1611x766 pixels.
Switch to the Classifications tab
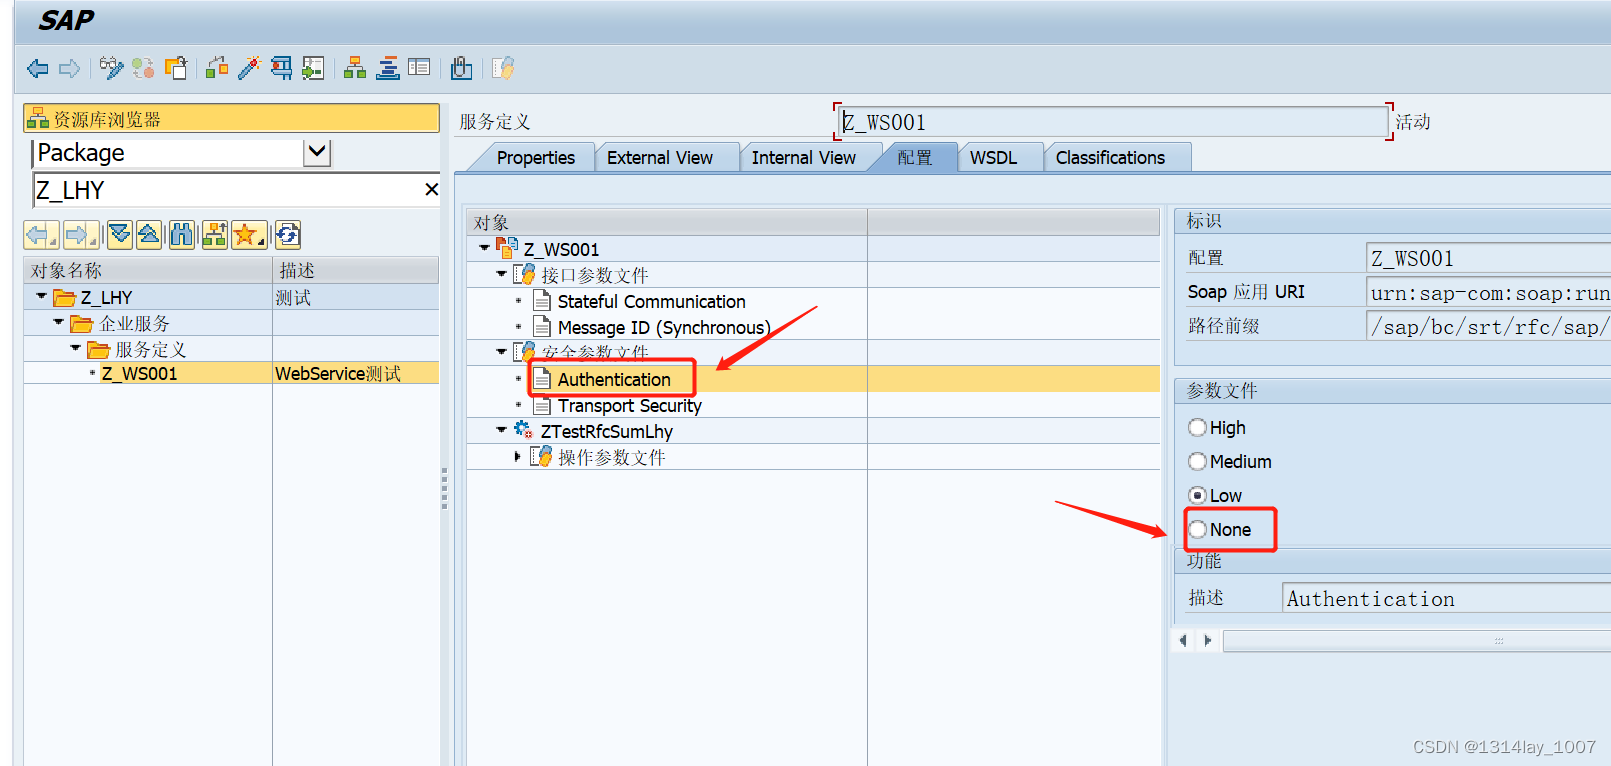[1110, 158]
